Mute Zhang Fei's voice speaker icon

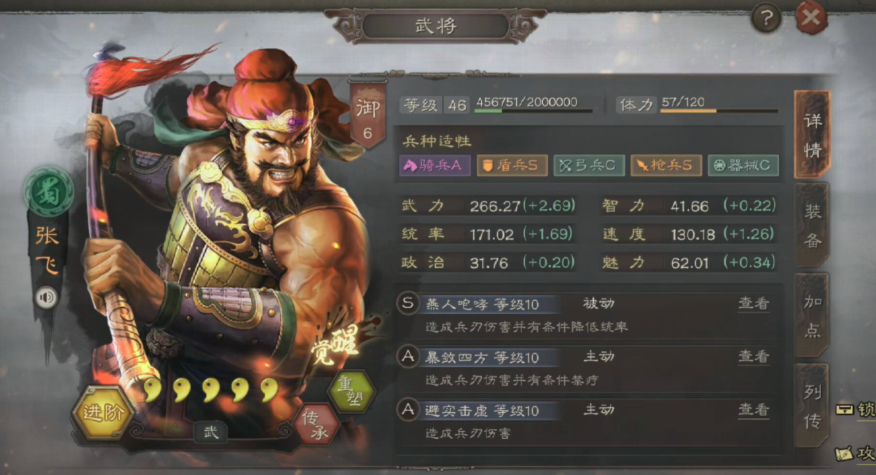(x=46, y=297)
